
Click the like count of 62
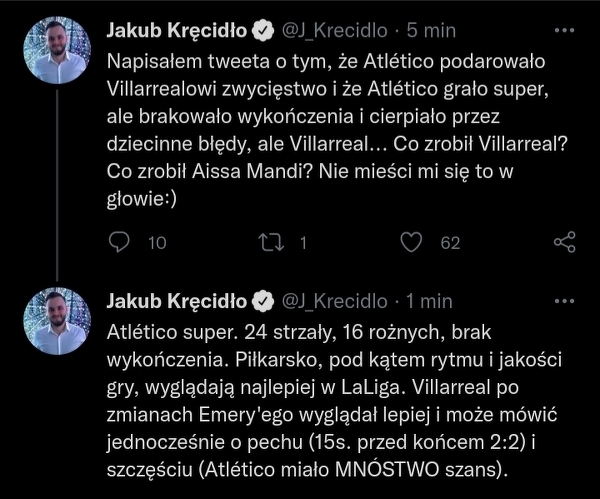click(450, 242)
